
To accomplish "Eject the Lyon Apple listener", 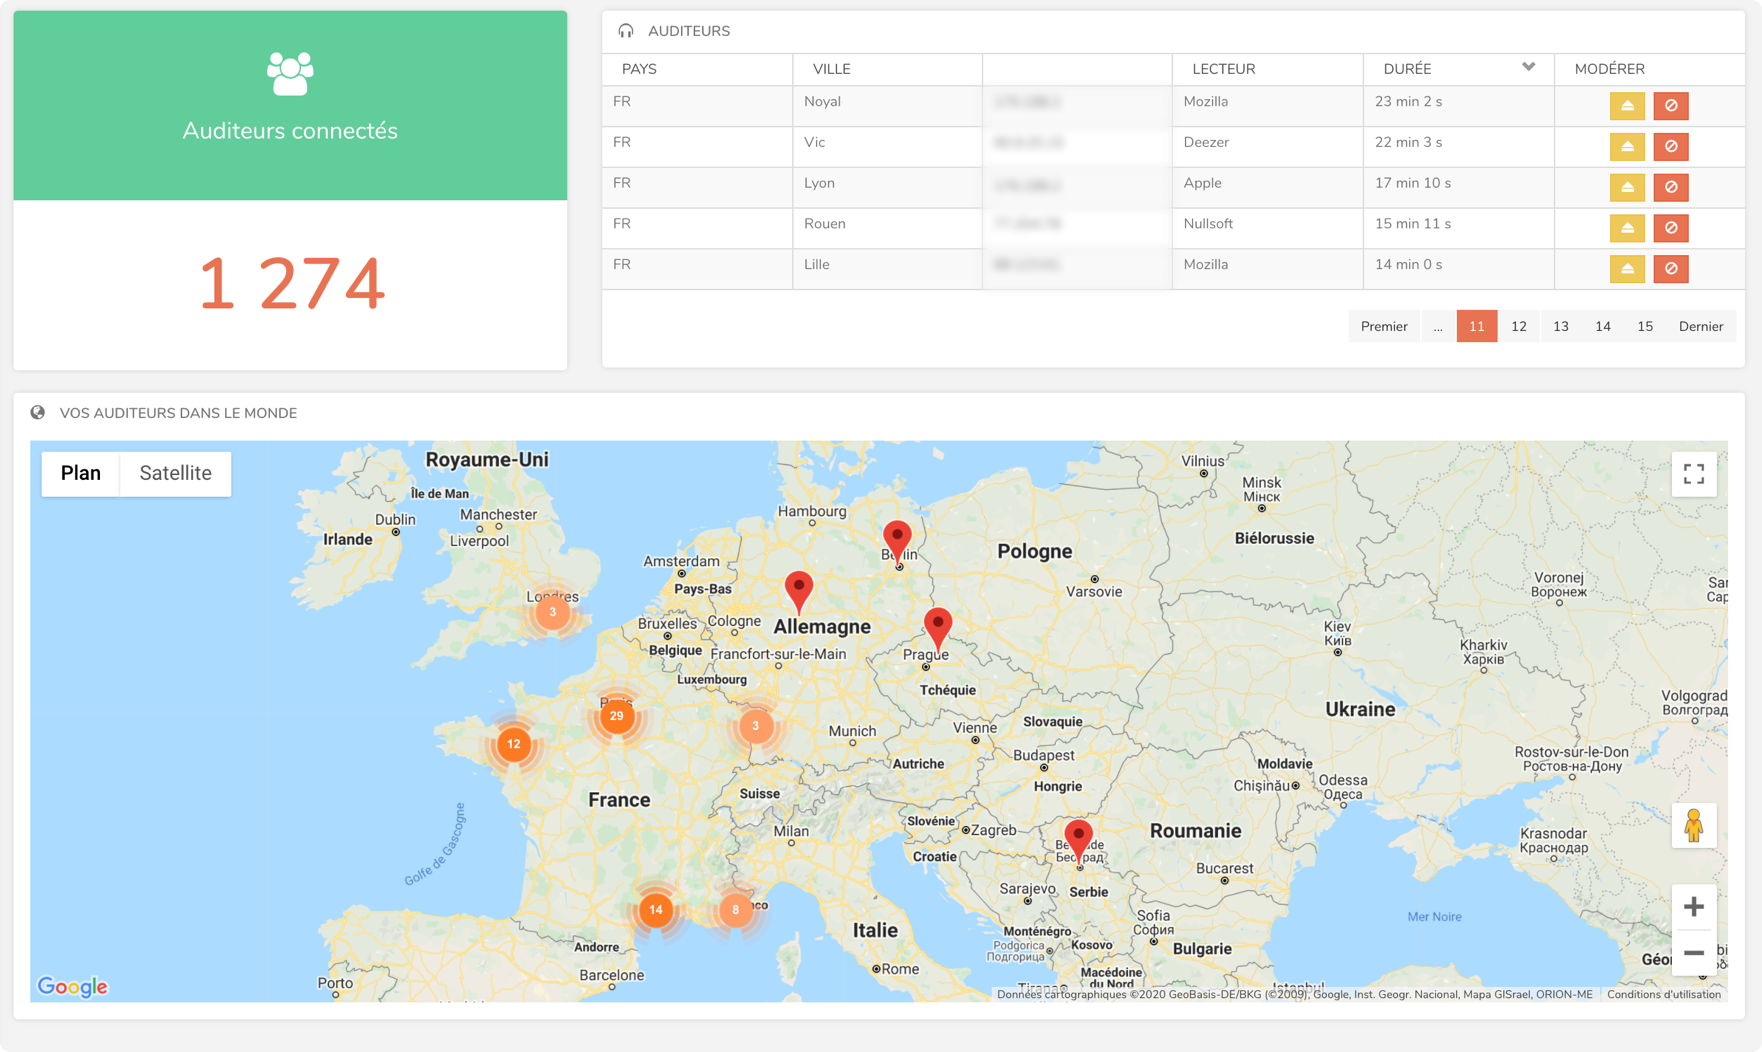I will 1627,187.
